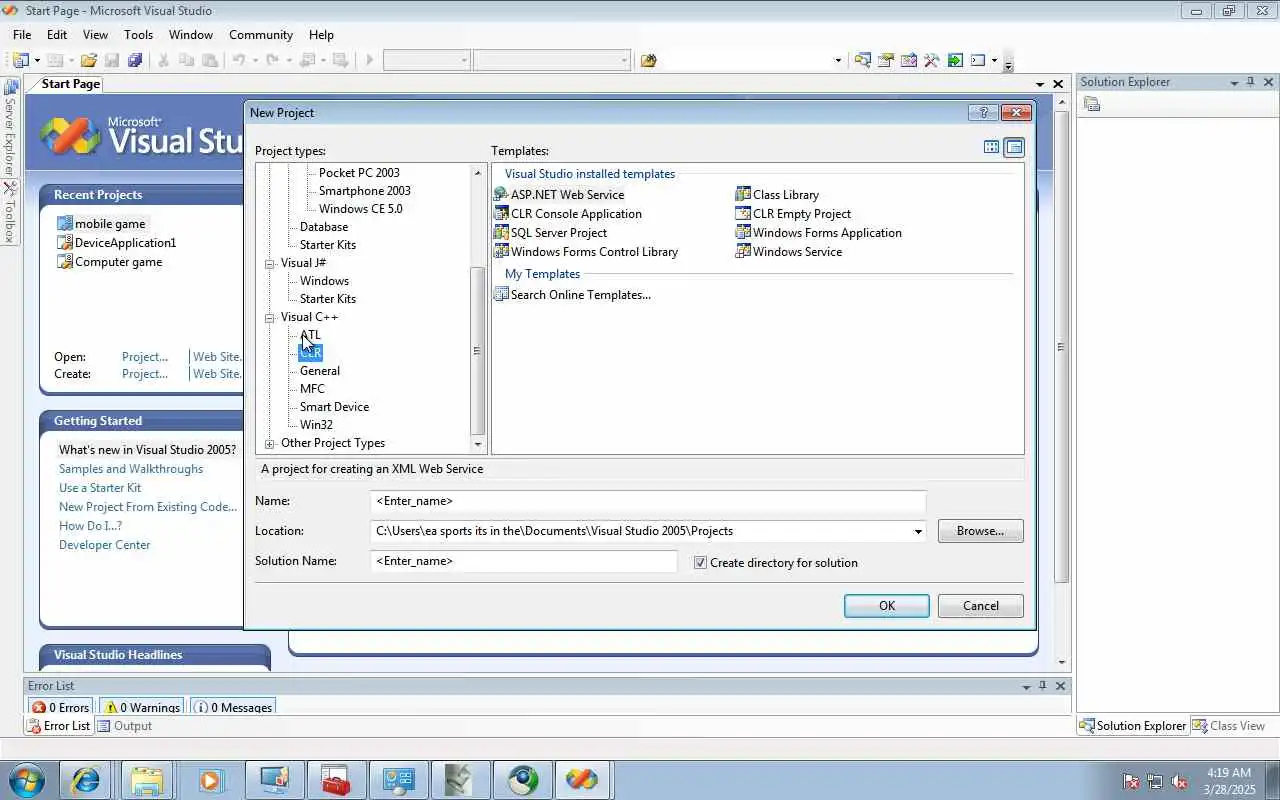This screenshot has height=800, width=1280.
Task: Expand Other Project Types node
Action: pyautogui.click(x=270, y=443)
